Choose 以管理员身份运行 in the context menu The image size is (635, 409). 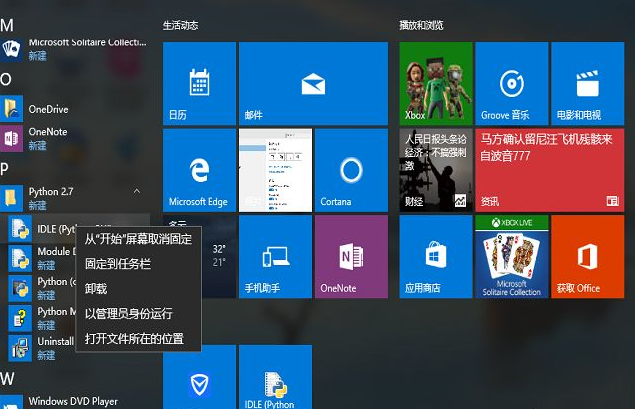128,314
